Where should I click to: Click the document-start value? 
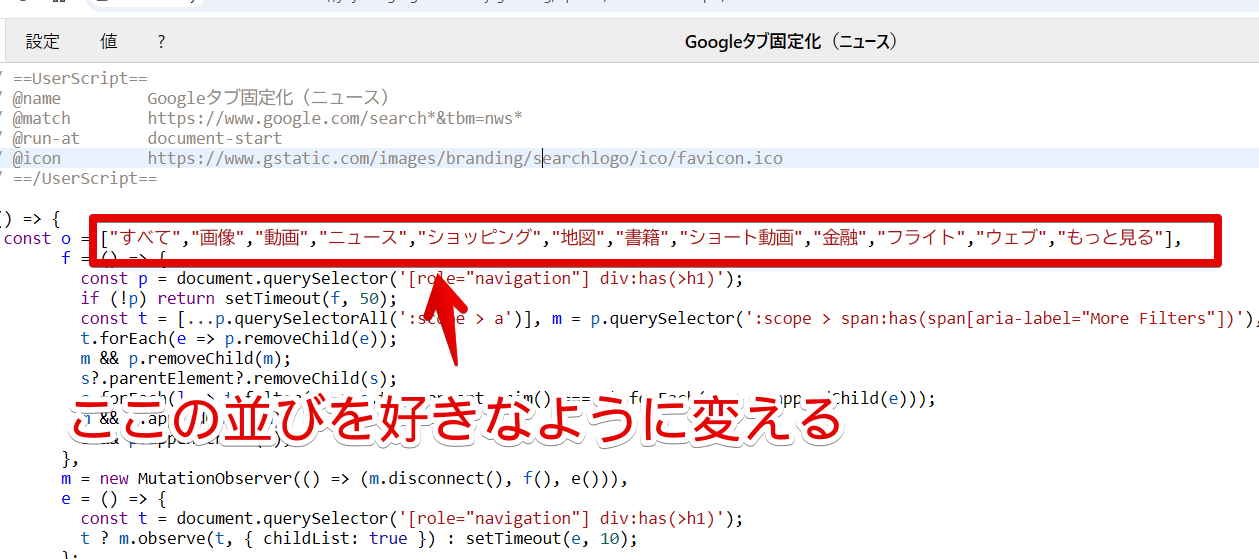click(x=215, y=138)
